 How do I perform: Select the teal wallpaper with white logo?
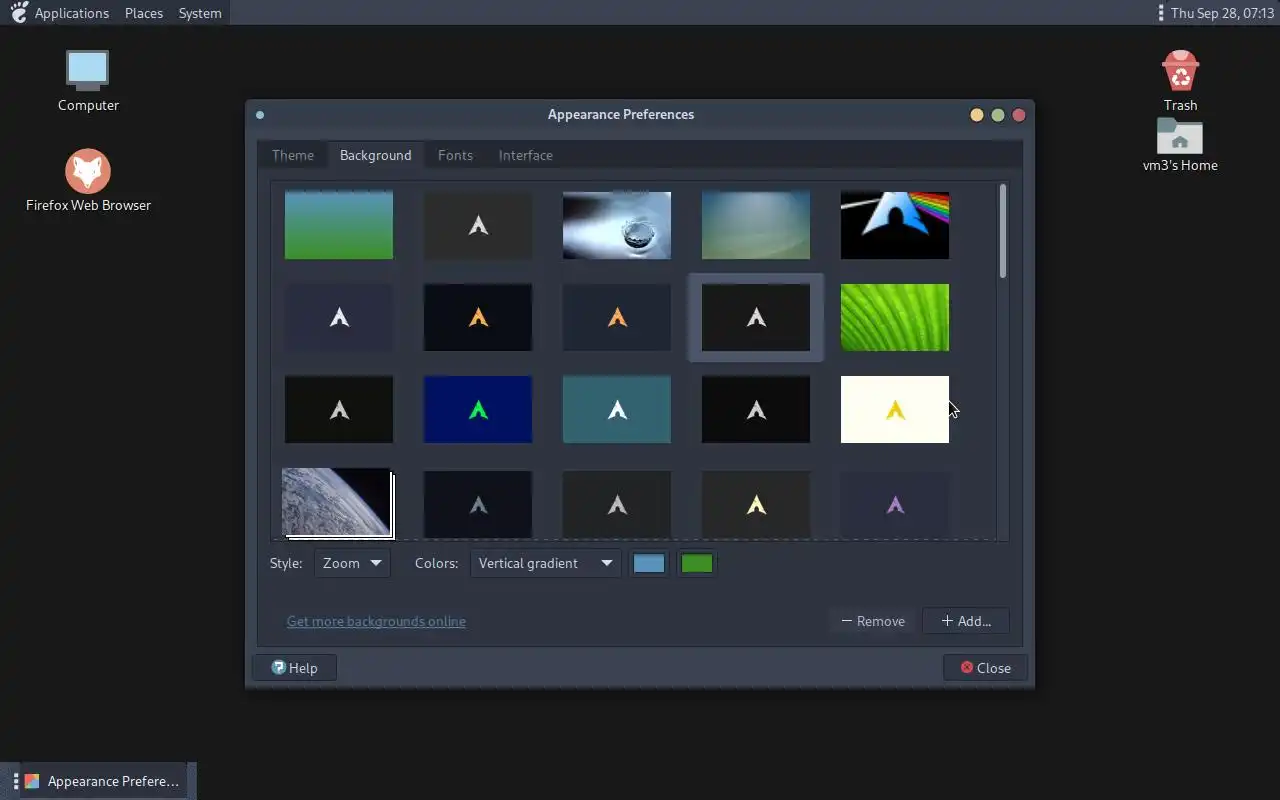pyautogui.click(x=617, y=409)
